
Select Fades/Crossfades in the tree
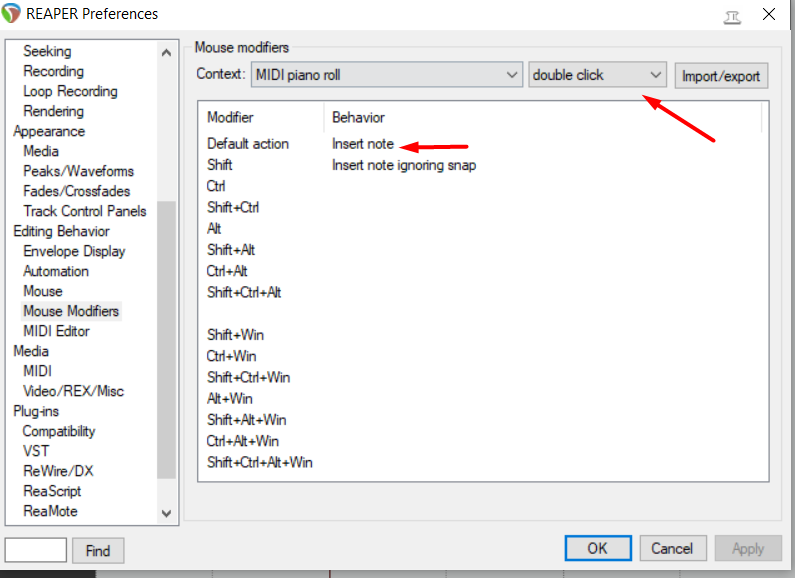coord(77,191)
